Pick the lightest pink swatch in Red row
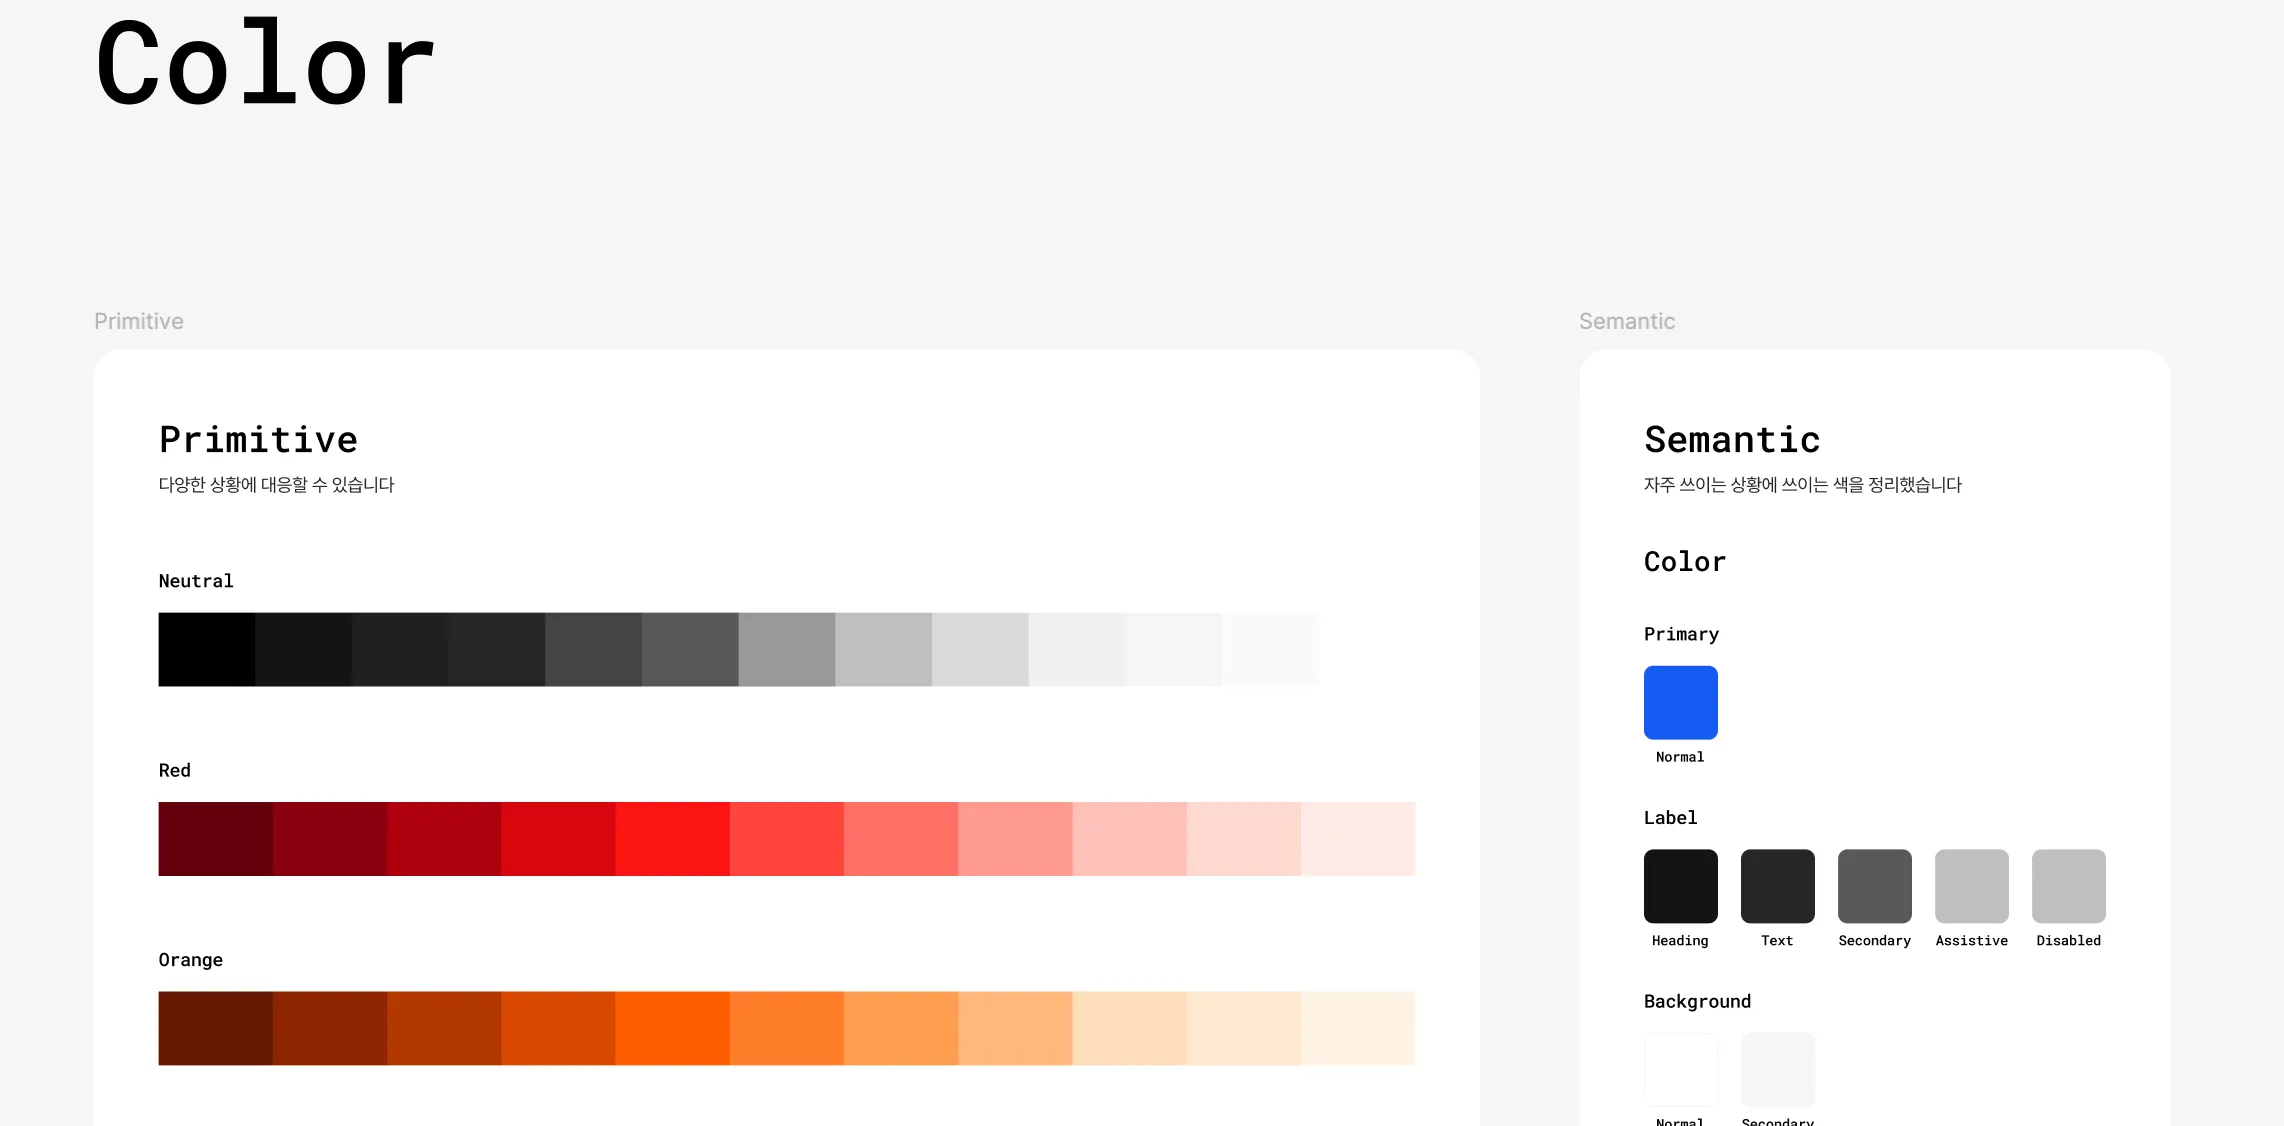2284x1126 pixels. [x=1358, y=838]
